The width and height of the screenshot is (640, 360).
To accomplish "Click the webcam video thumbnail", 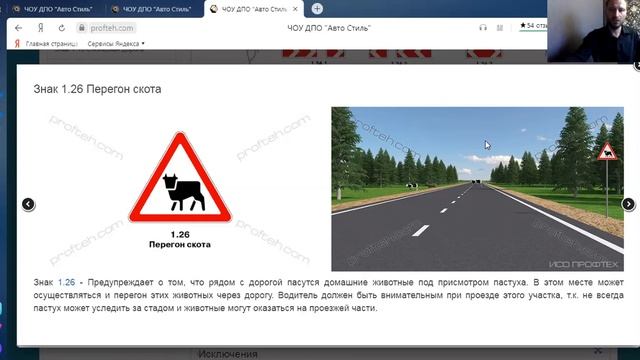I will (593, 31).
